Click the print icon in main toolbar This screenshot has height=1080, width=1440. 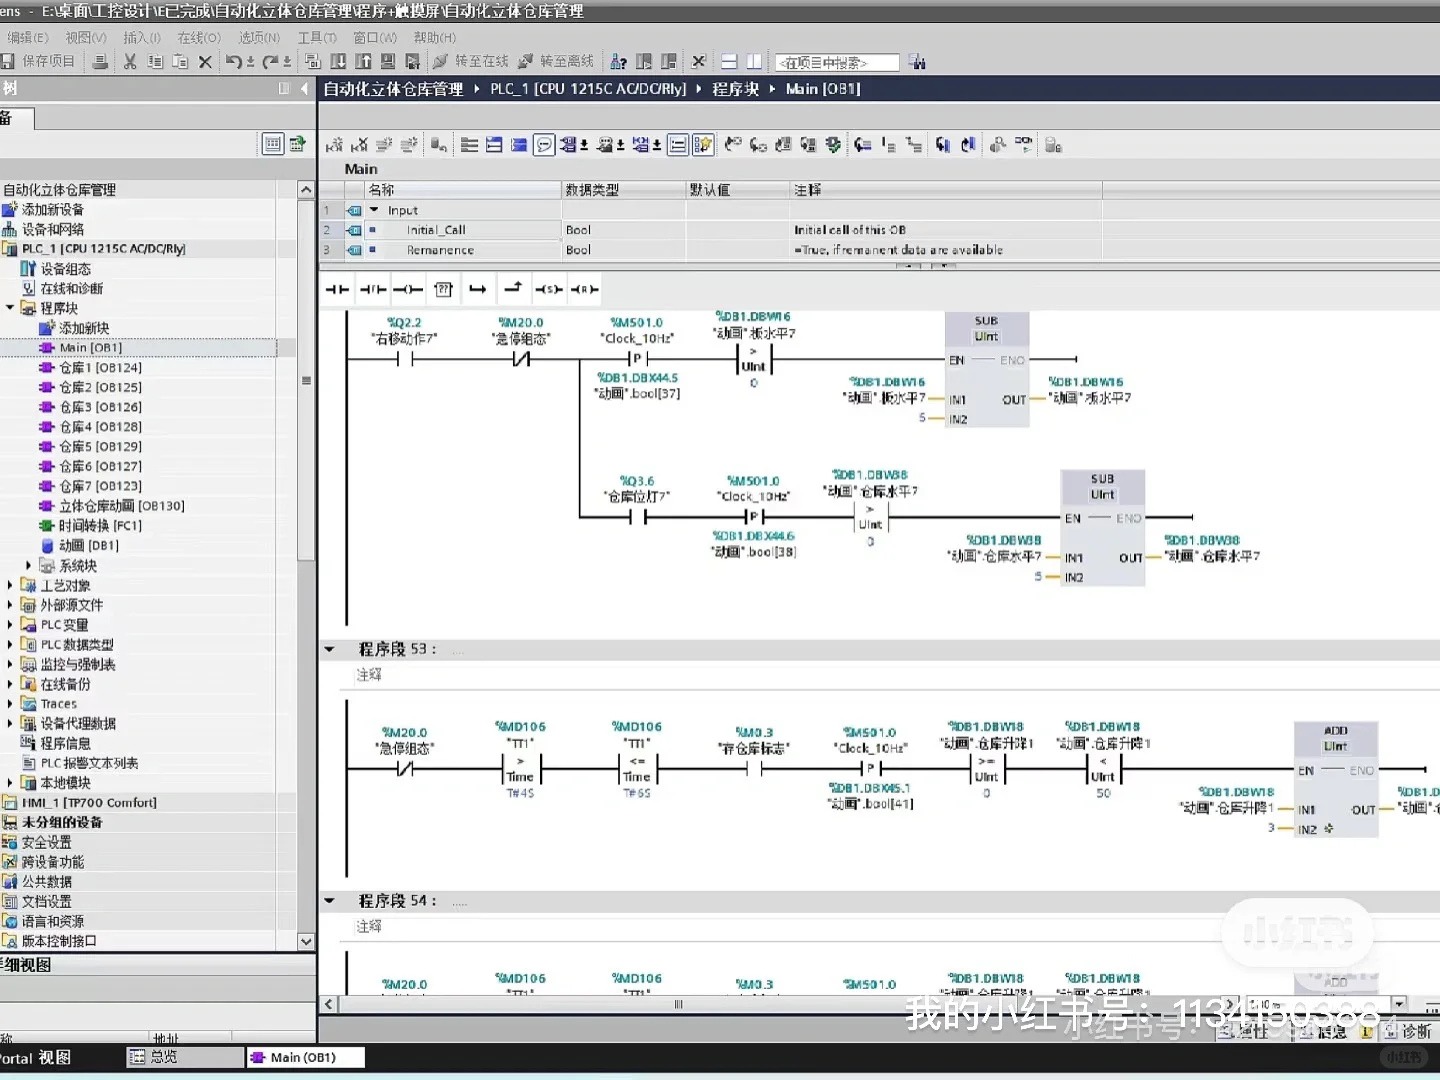pyautogui.click(x=100, y=62)
